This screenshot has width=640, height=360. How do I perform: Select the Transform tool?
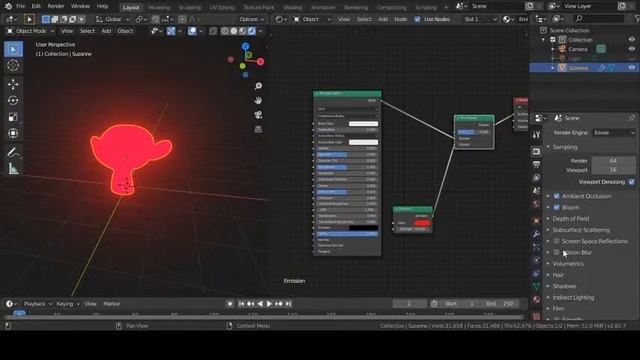[13, 133]
